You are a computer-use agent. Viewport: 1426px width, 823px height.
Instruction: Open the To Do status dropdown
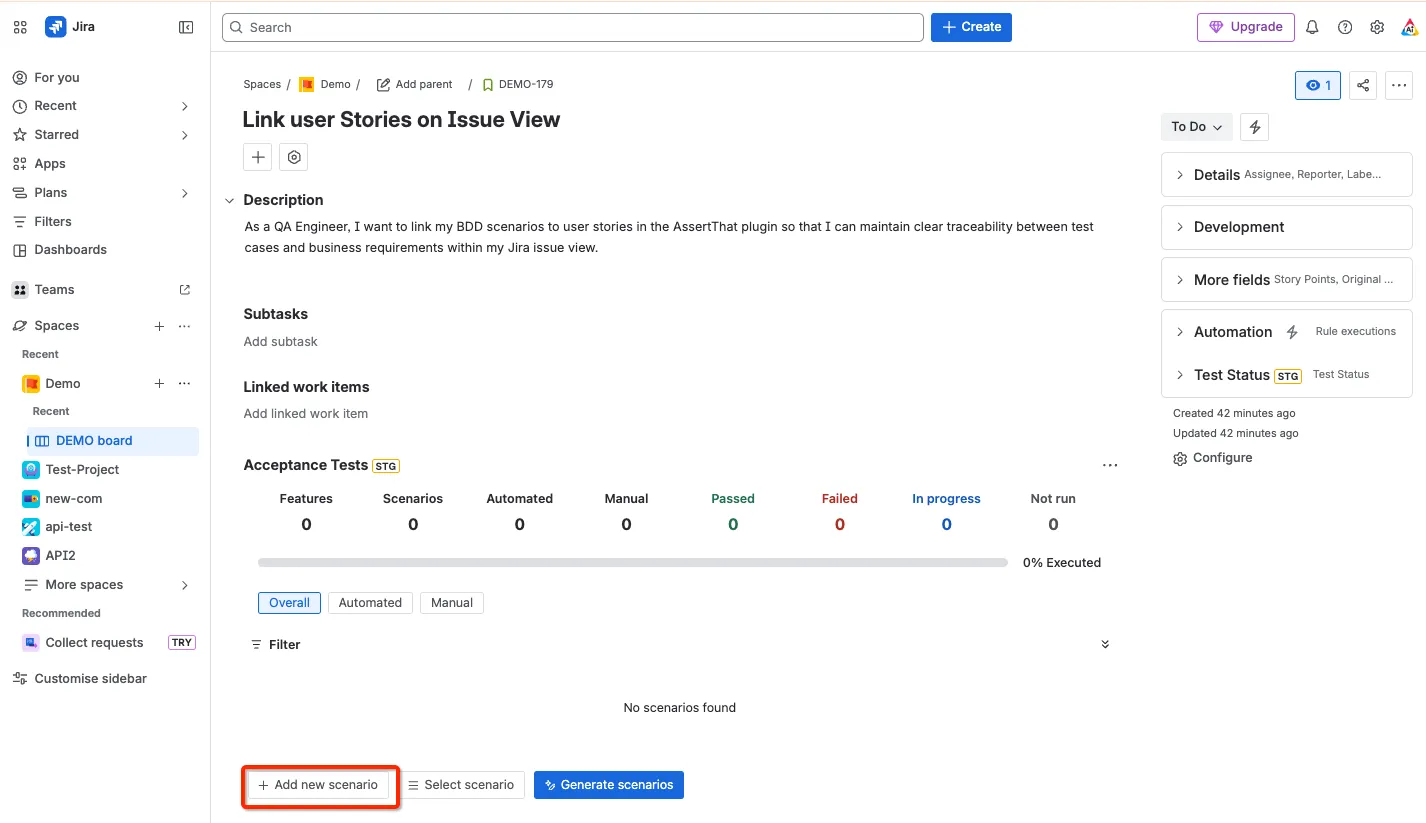1196,127
